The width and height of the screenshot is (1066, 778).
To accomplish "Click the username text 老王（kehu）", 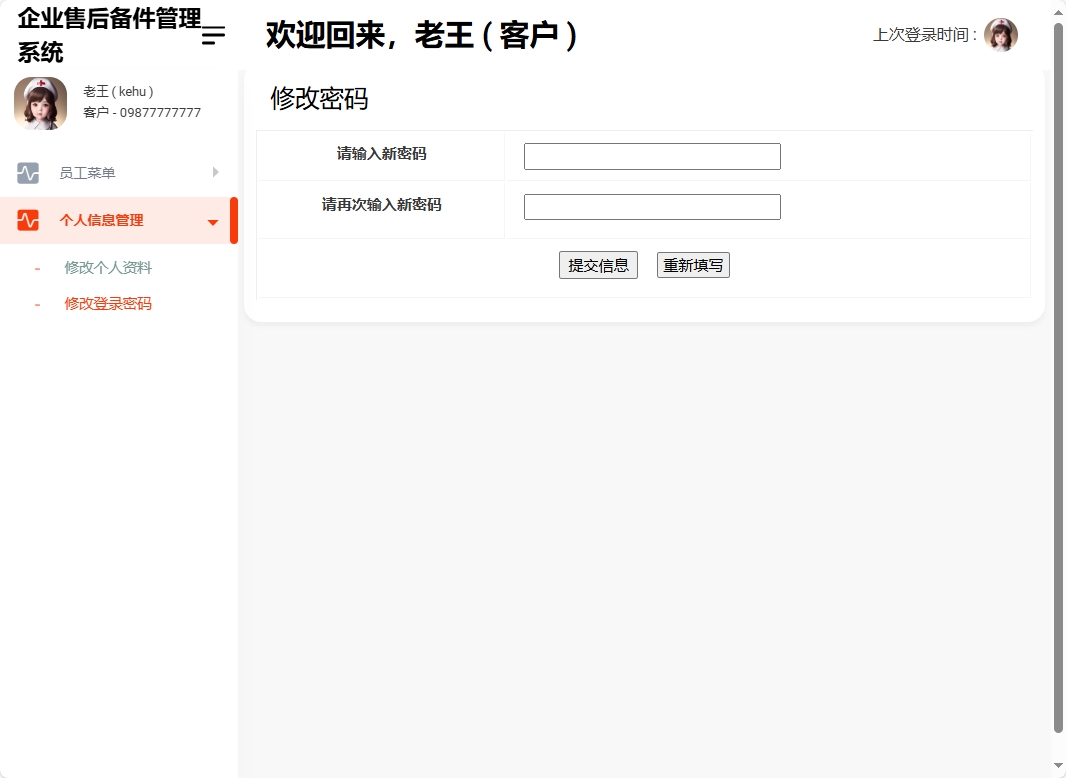I will click(x=116, y=91).
